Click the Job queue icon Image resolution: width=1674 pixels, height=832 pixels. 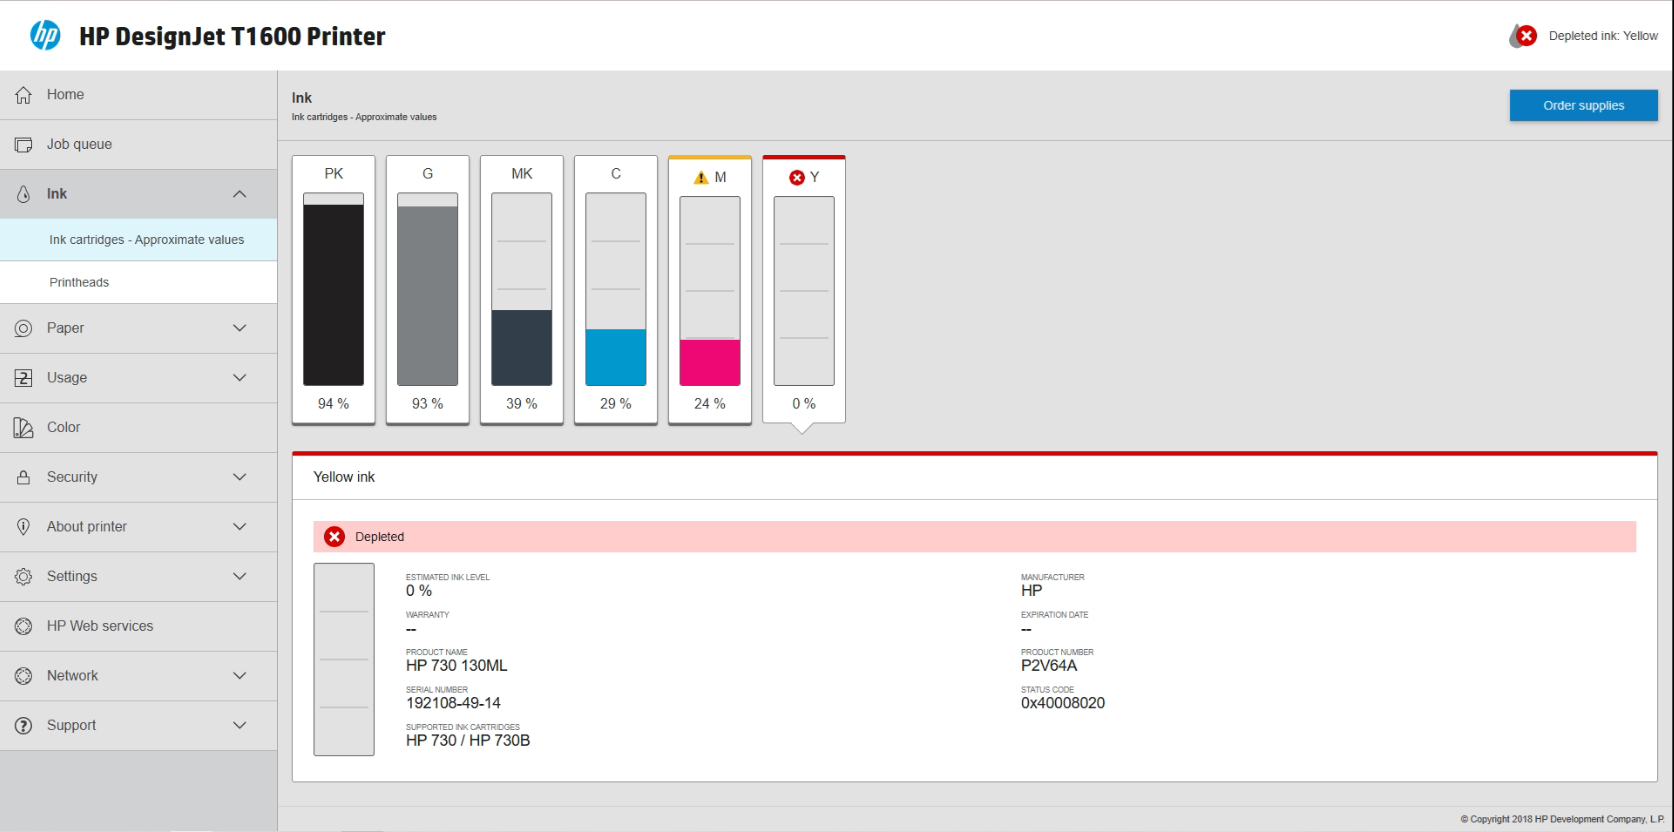23,145
